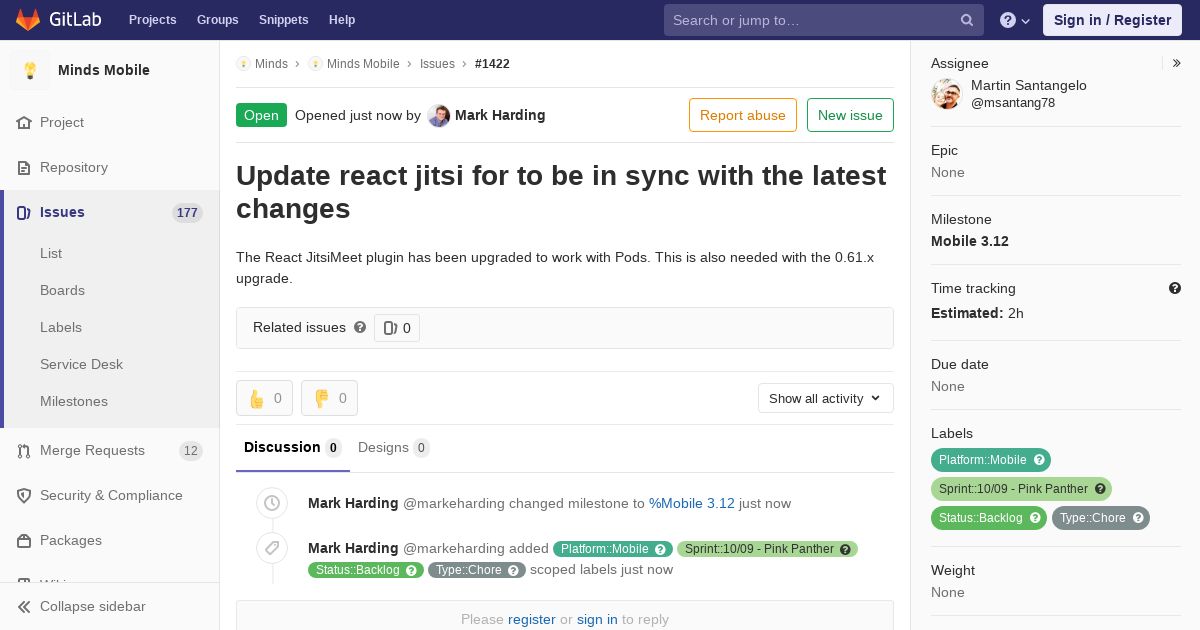Switch to the Designs tab
The height and width of the screenshot is (630, 1200).
(394, 447)
